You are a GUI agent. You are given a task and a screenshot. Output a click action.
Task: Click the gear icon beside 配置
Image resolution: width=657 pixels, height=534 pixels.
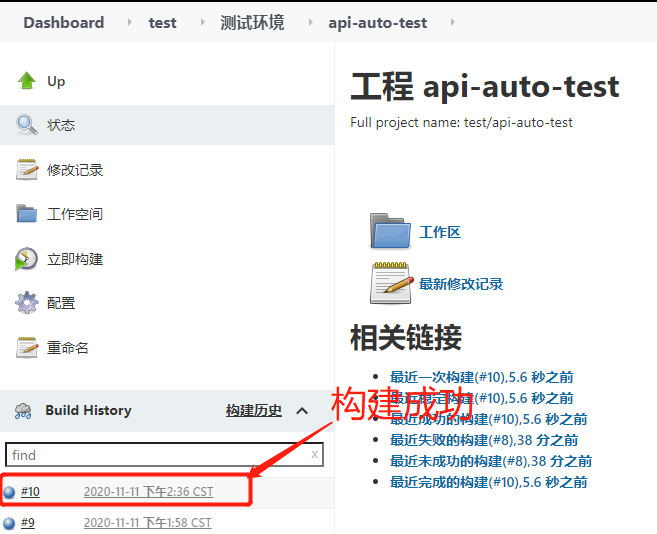(27, 303)
